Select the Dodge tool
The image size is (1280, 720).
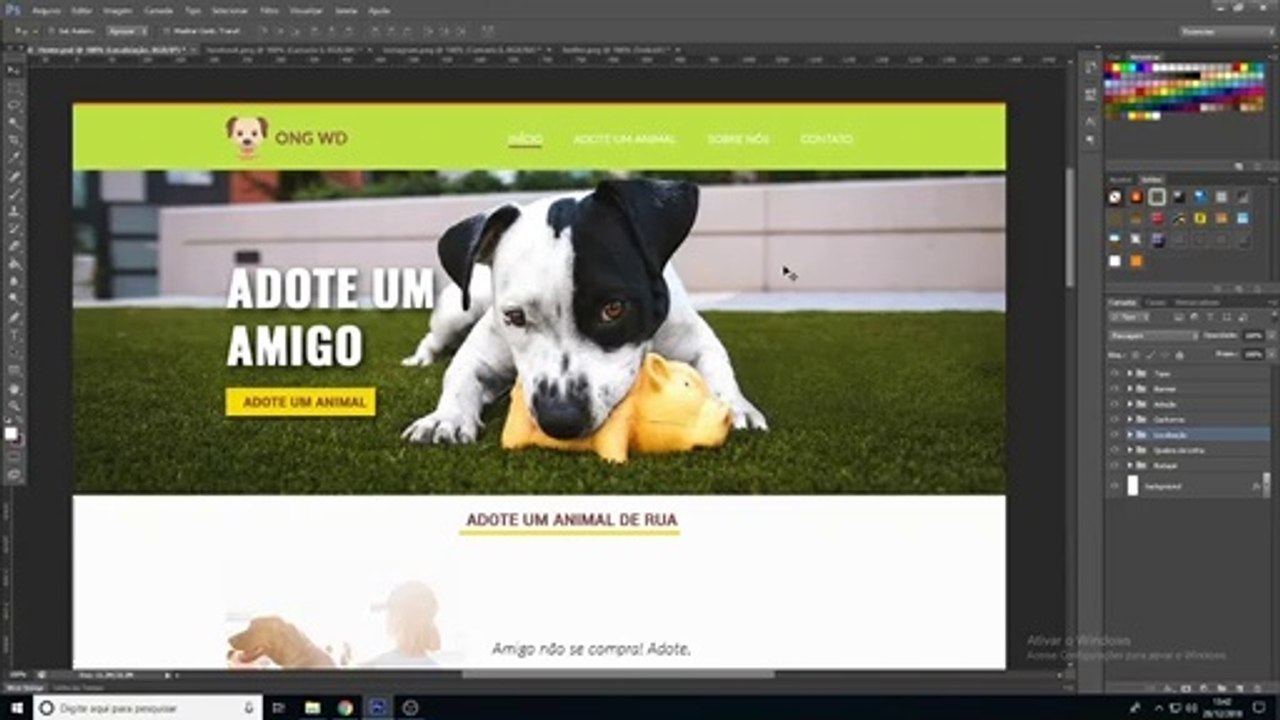click(x=14, y=298)
